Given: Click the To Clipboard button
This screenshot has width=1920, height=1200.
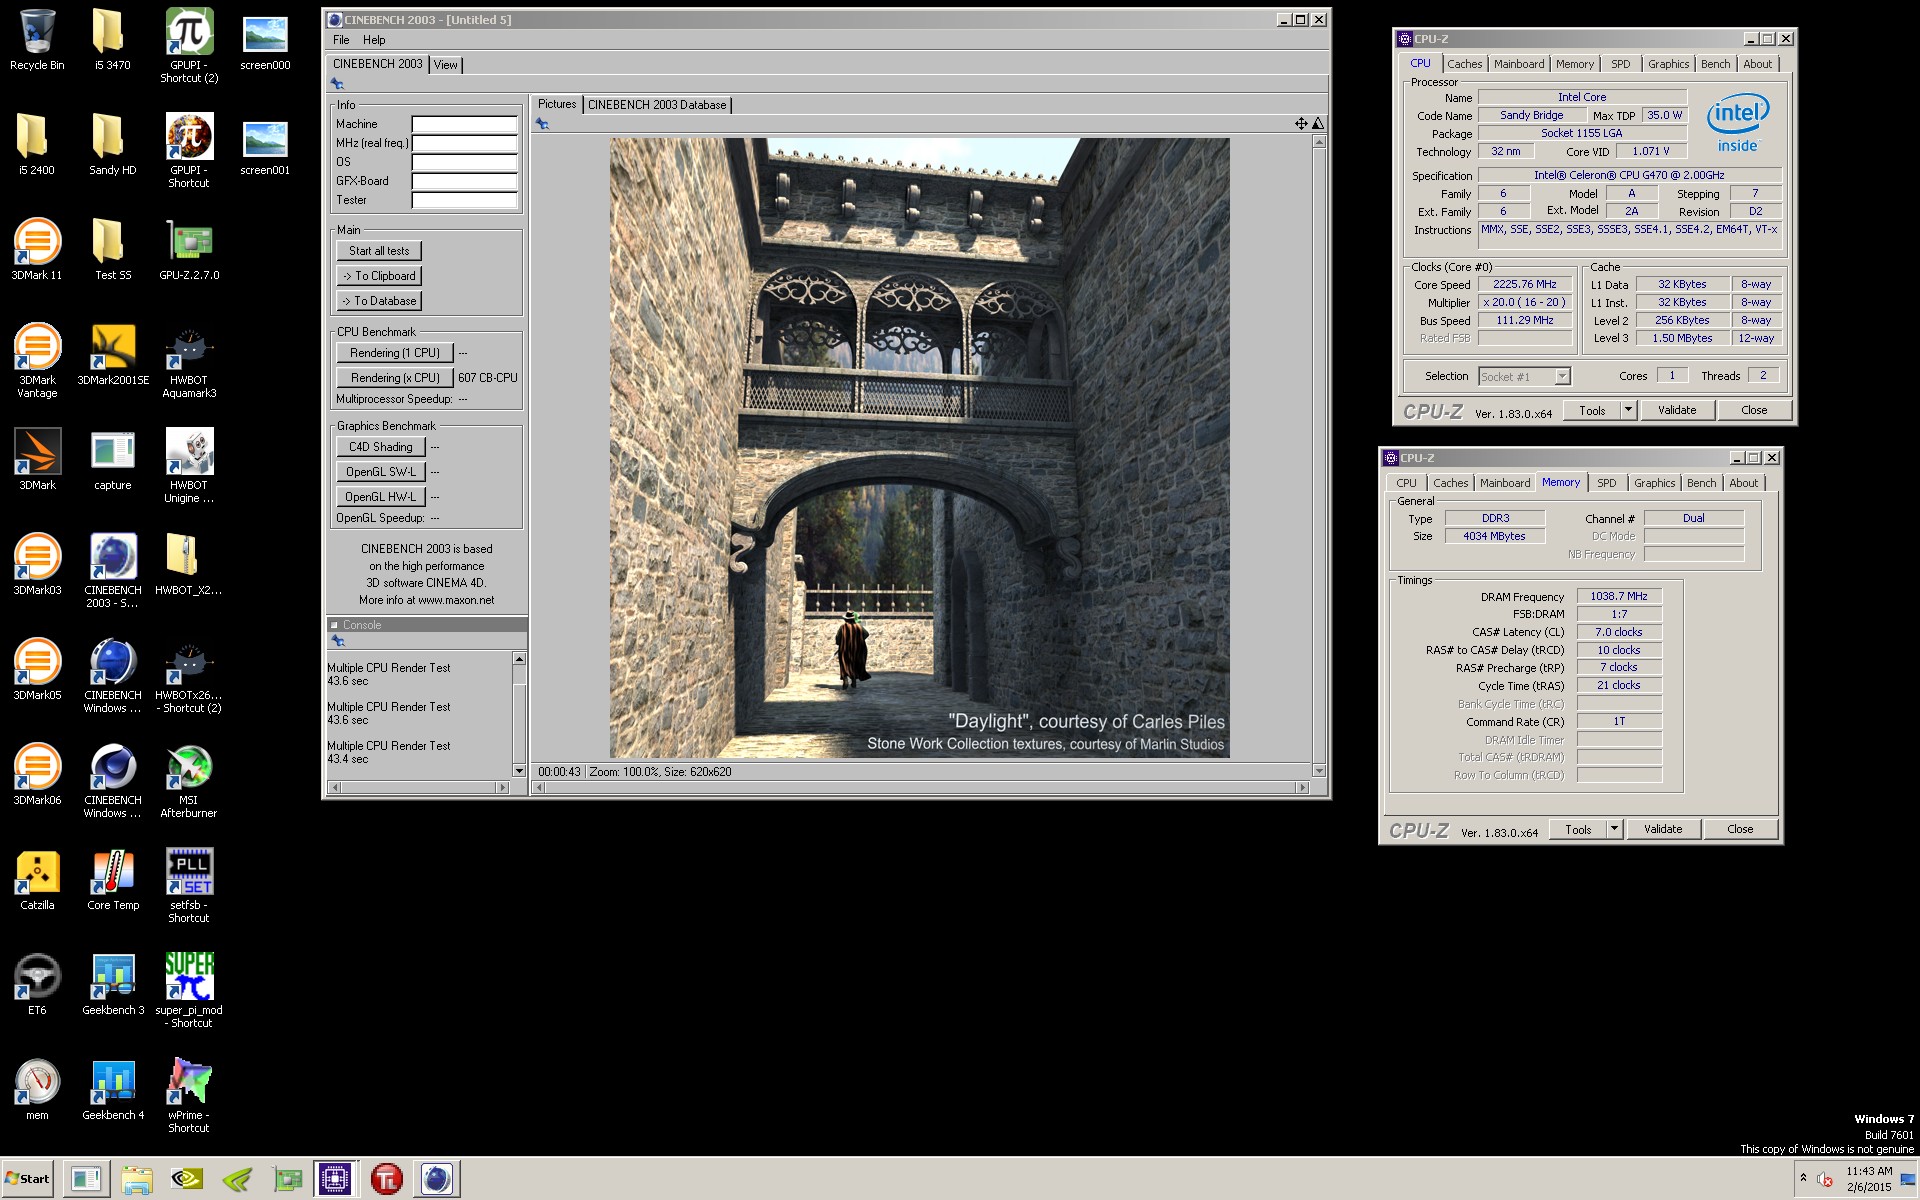Looking at the screenshot, I should tap(379, 276).
